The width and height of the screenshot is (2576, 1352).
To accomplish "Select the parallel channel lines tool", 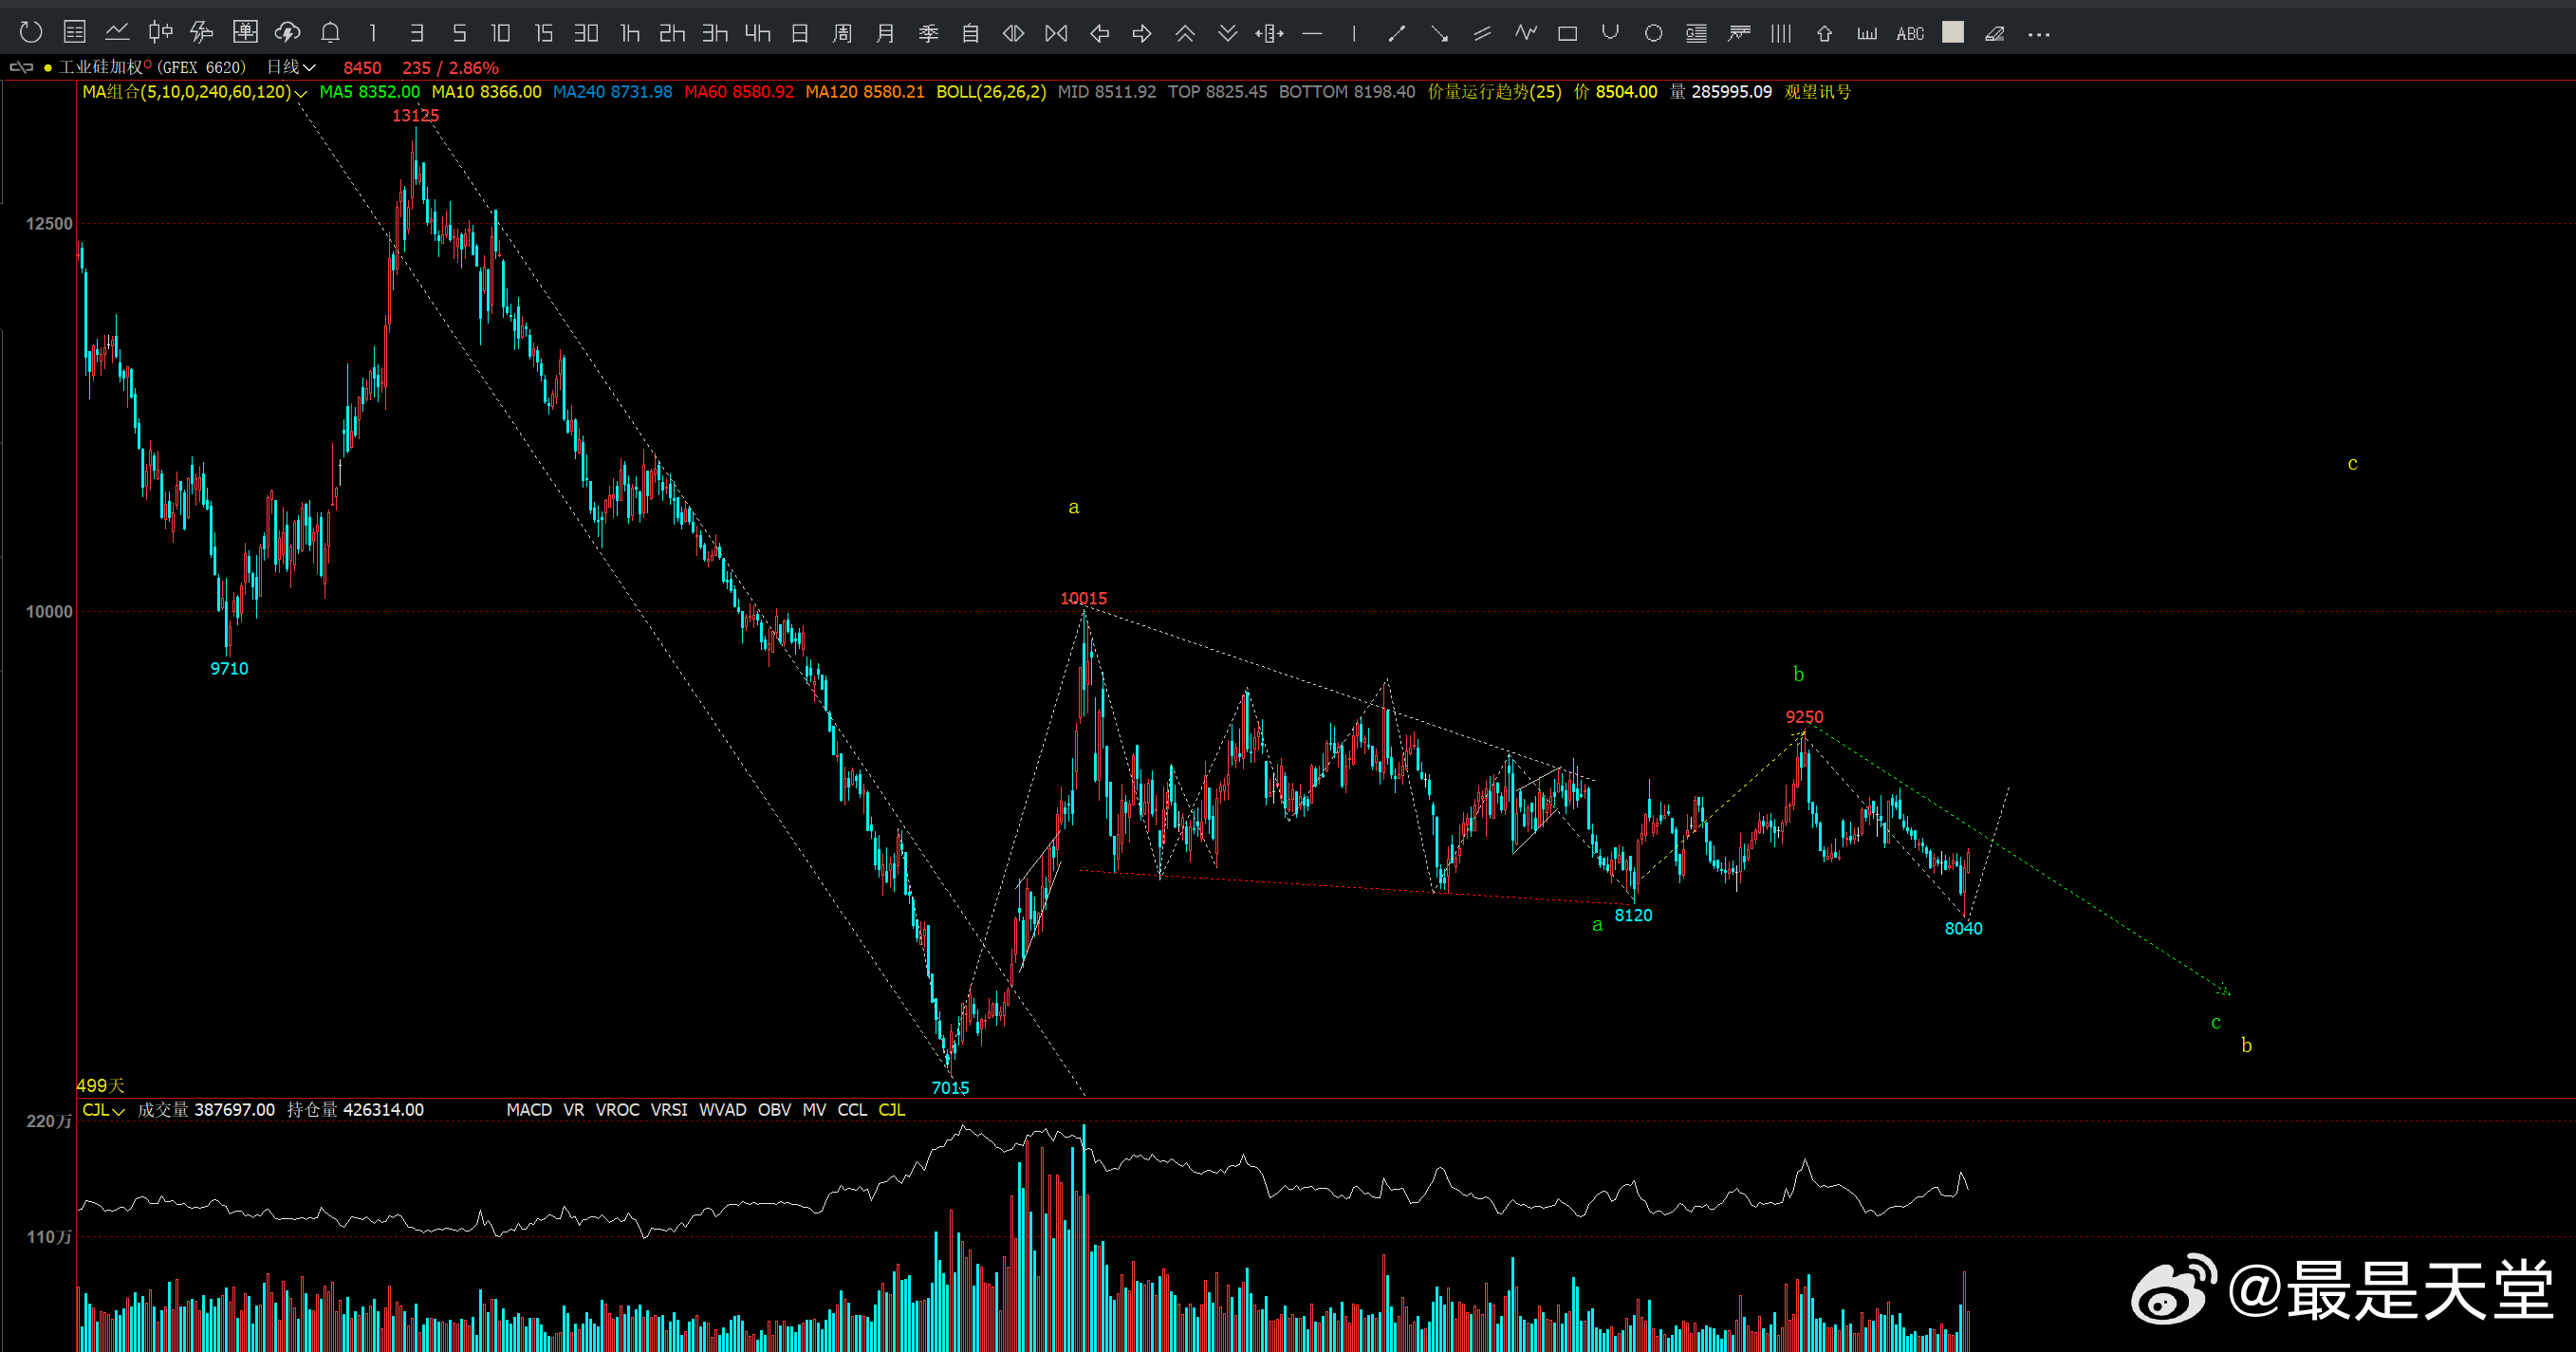I will (1483, 34).
